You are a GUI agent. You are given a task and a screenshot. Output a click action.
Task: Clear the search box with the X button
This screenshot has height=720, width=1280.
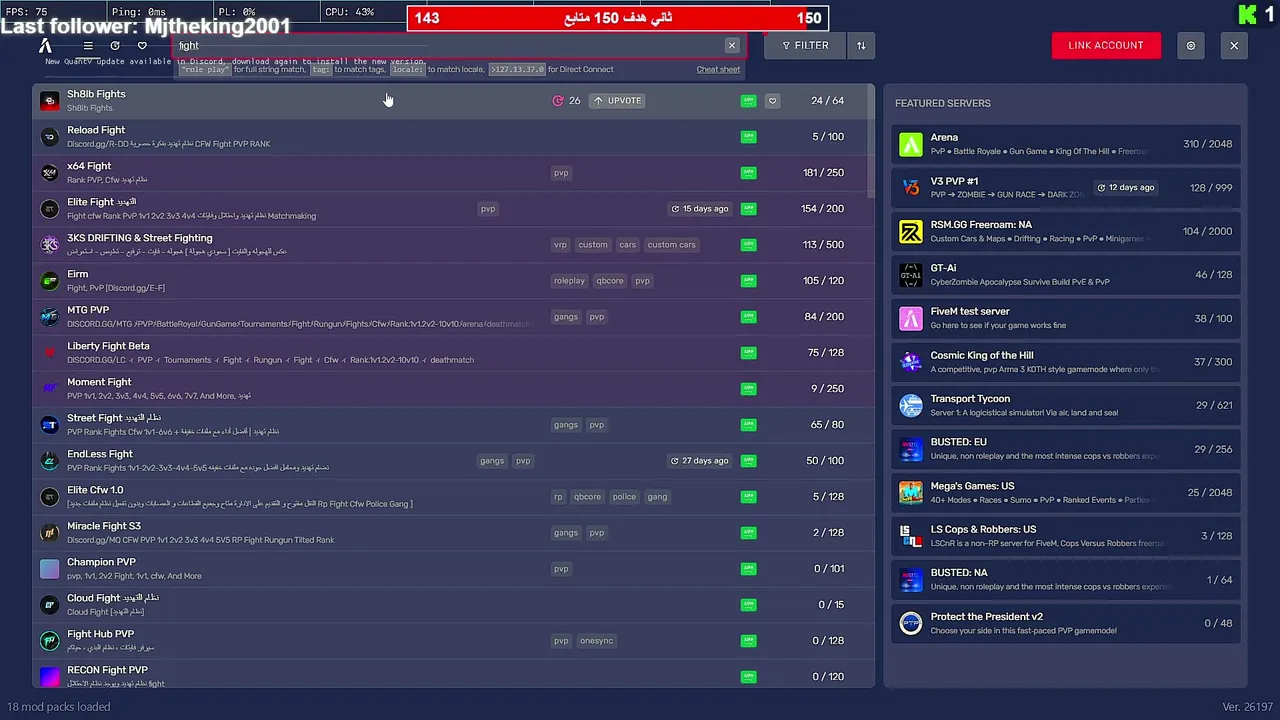point(732,45)
